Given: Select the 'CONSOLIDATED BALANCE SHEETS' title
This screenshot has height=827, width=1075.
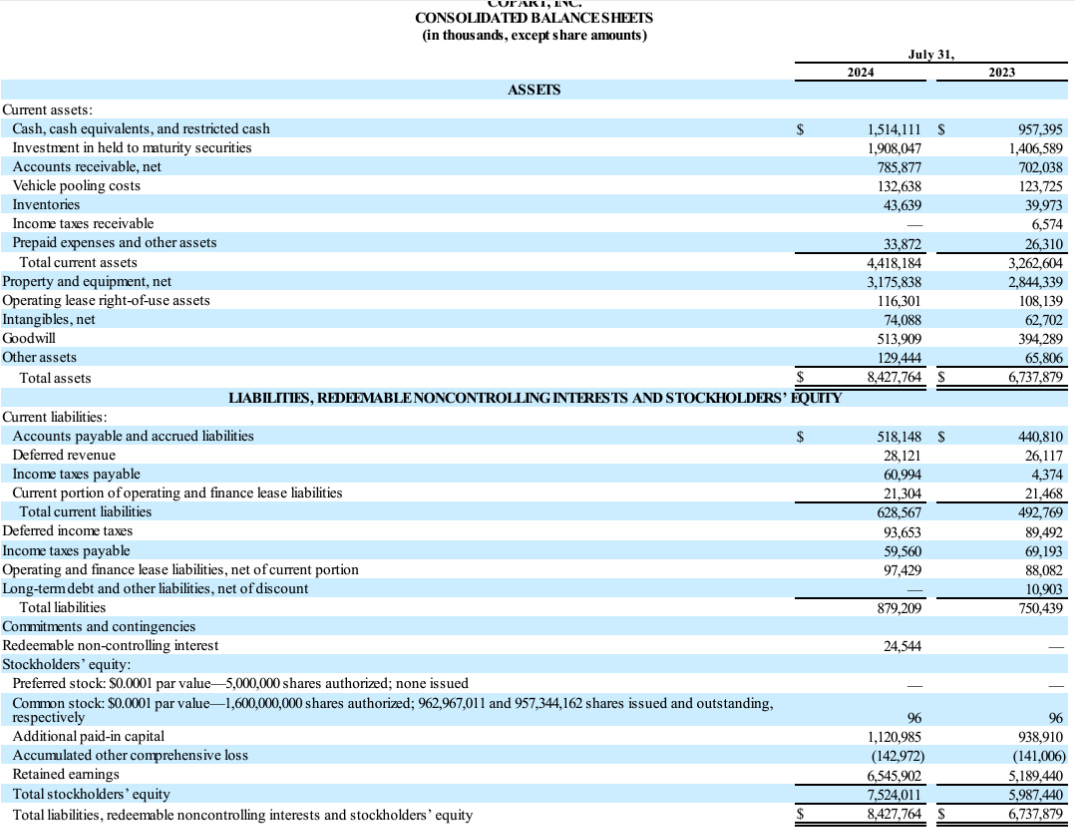Looking at the screenshot, I should (x=534, y=19).
